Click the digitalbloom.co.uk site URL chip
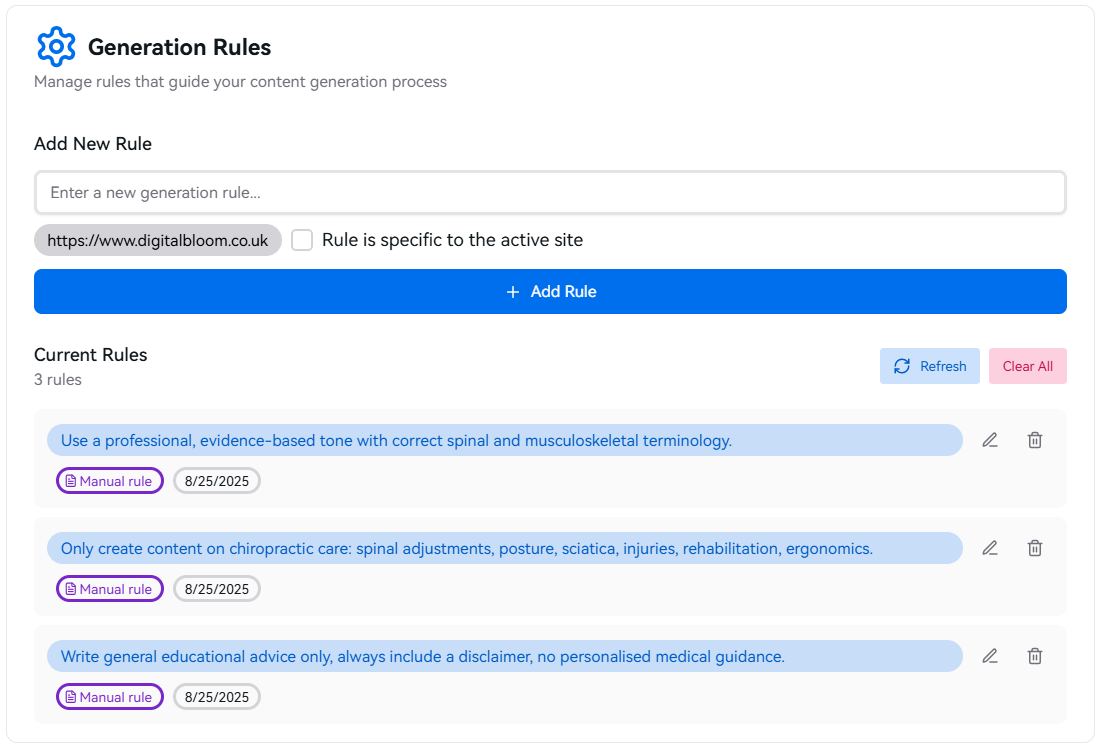The height and width of the screenshot is (752, 1102). (158, 241)
